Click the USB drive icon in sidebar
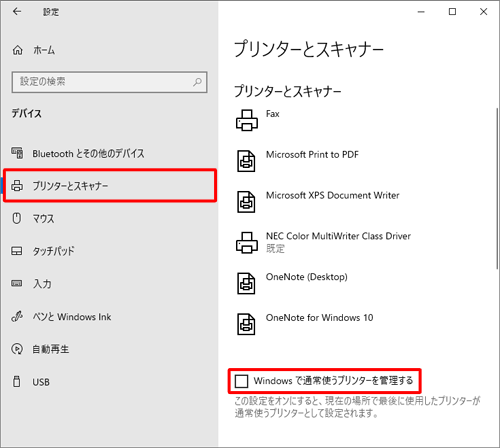 click(x=16, y=381)
